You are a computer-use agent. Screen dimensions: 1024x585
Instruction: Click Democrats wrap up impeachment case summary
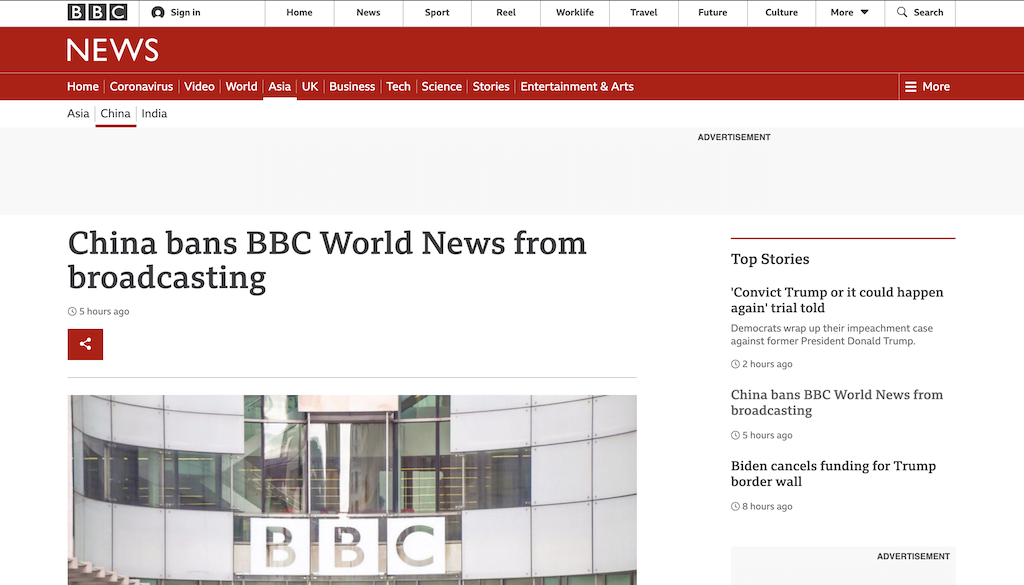tap(831, 334)
